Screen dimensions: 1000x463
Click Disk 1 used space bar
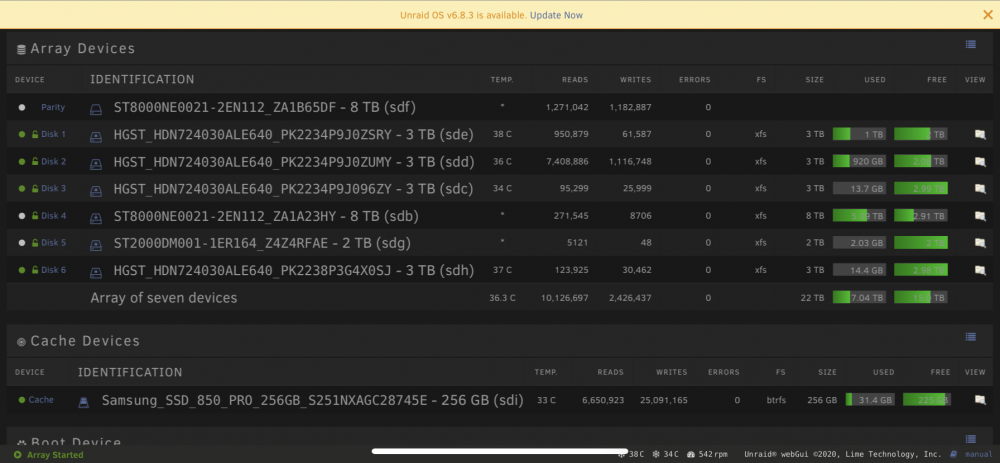click(x=859, y=134)
